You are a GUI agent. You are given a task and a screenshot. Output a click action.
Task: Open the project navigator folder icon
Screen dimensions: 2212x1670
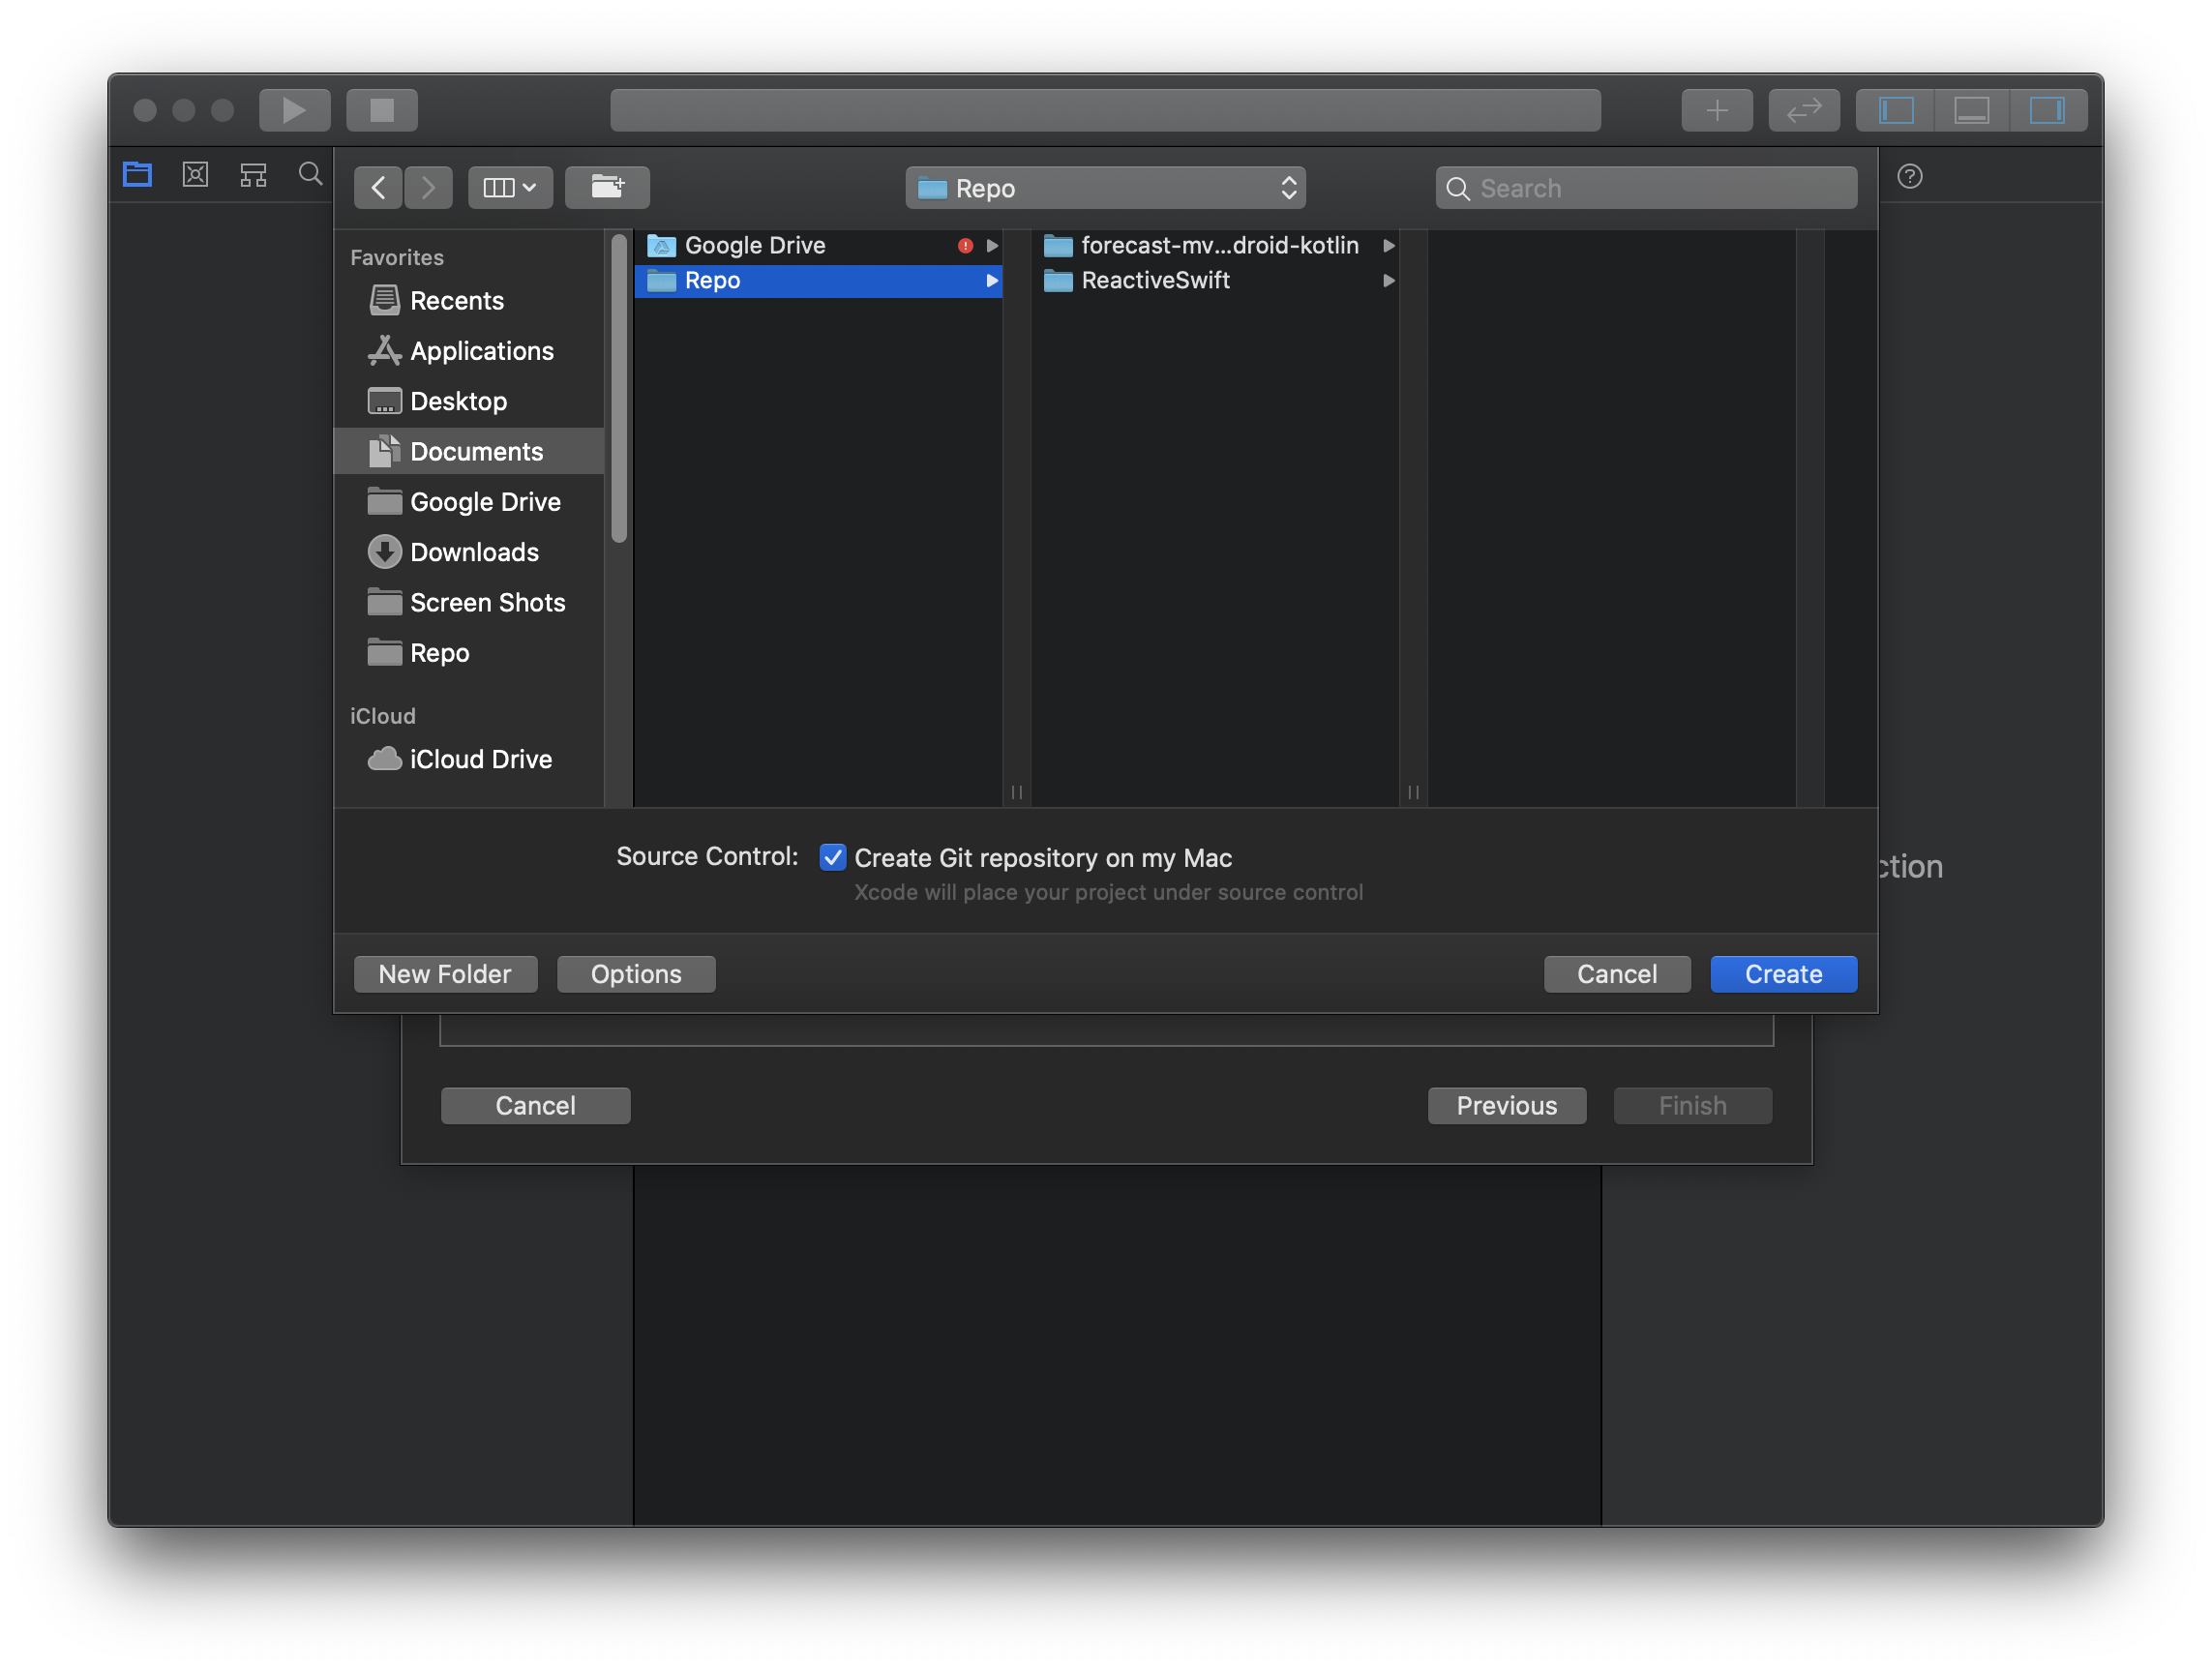[x=137, y=175]
